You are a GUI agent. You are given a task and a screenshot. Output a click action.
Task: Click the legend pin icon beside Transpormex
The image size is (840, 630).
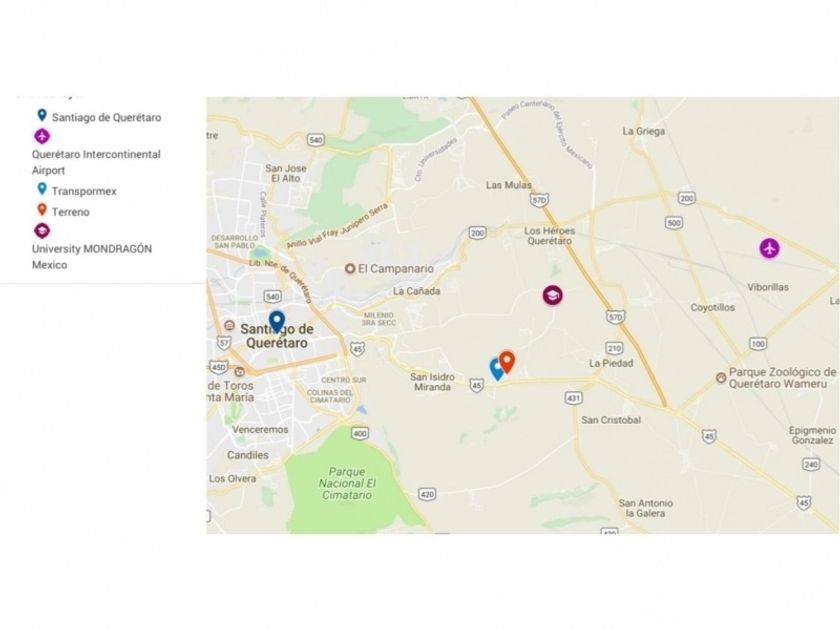(42, 189)
